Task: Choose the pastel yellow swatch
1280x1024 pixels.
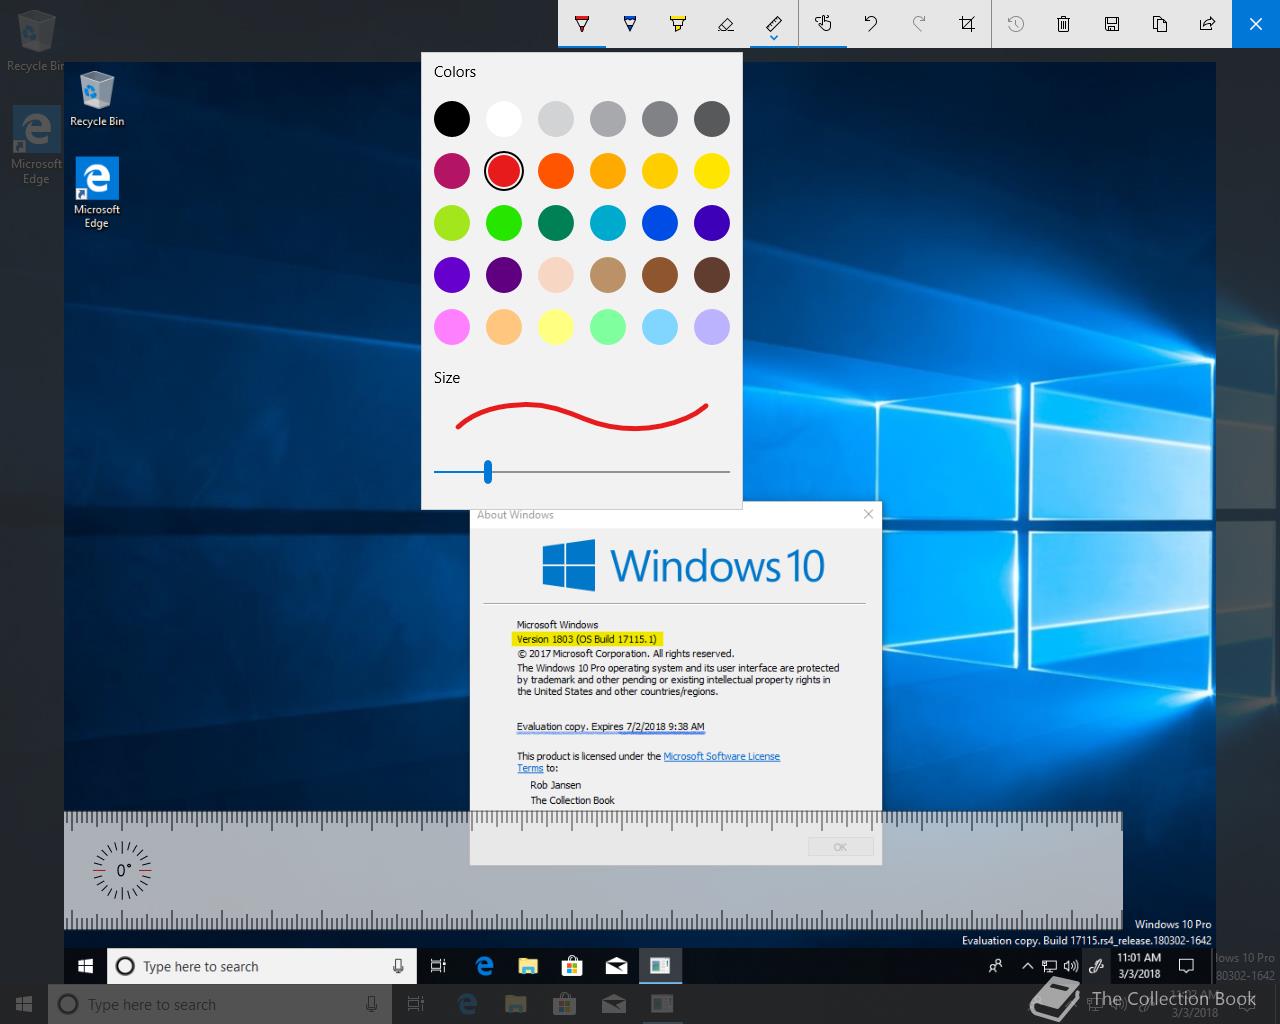Action: [556, 327]
